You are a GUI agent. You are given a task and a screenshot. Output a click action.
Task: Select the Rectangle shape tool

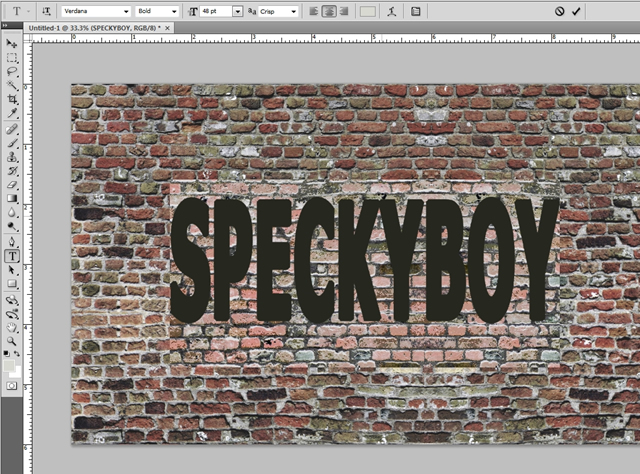[x=11, y=284]
